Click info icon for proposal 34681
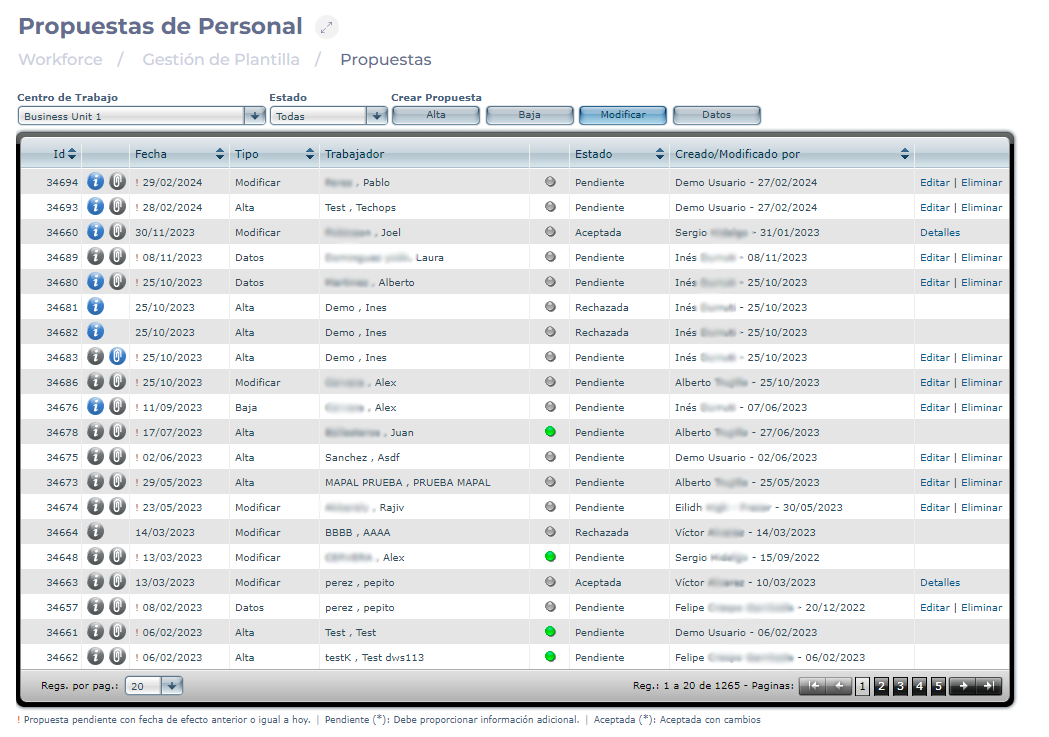The height and width of the screenshot is (737, 1049). (96, 307)
